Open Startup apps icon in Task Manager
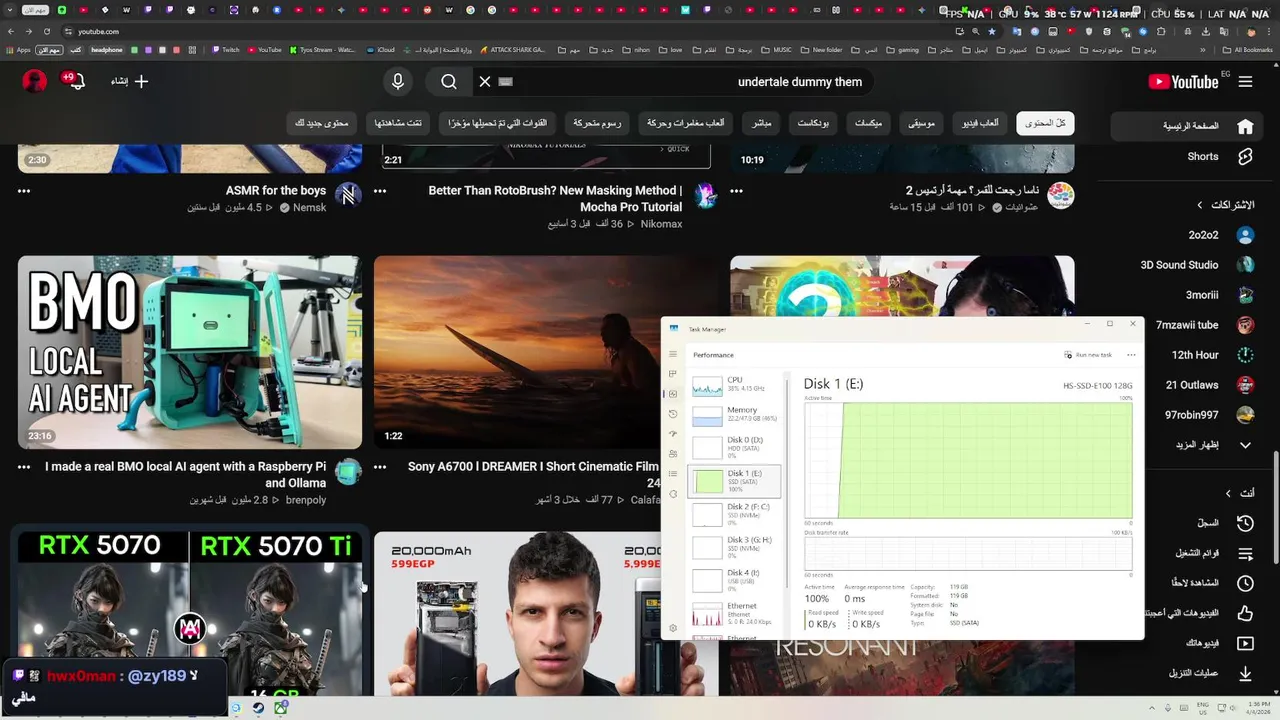Image resolution: width=1280 pixels, height=720 pixels. coord(673,434)
